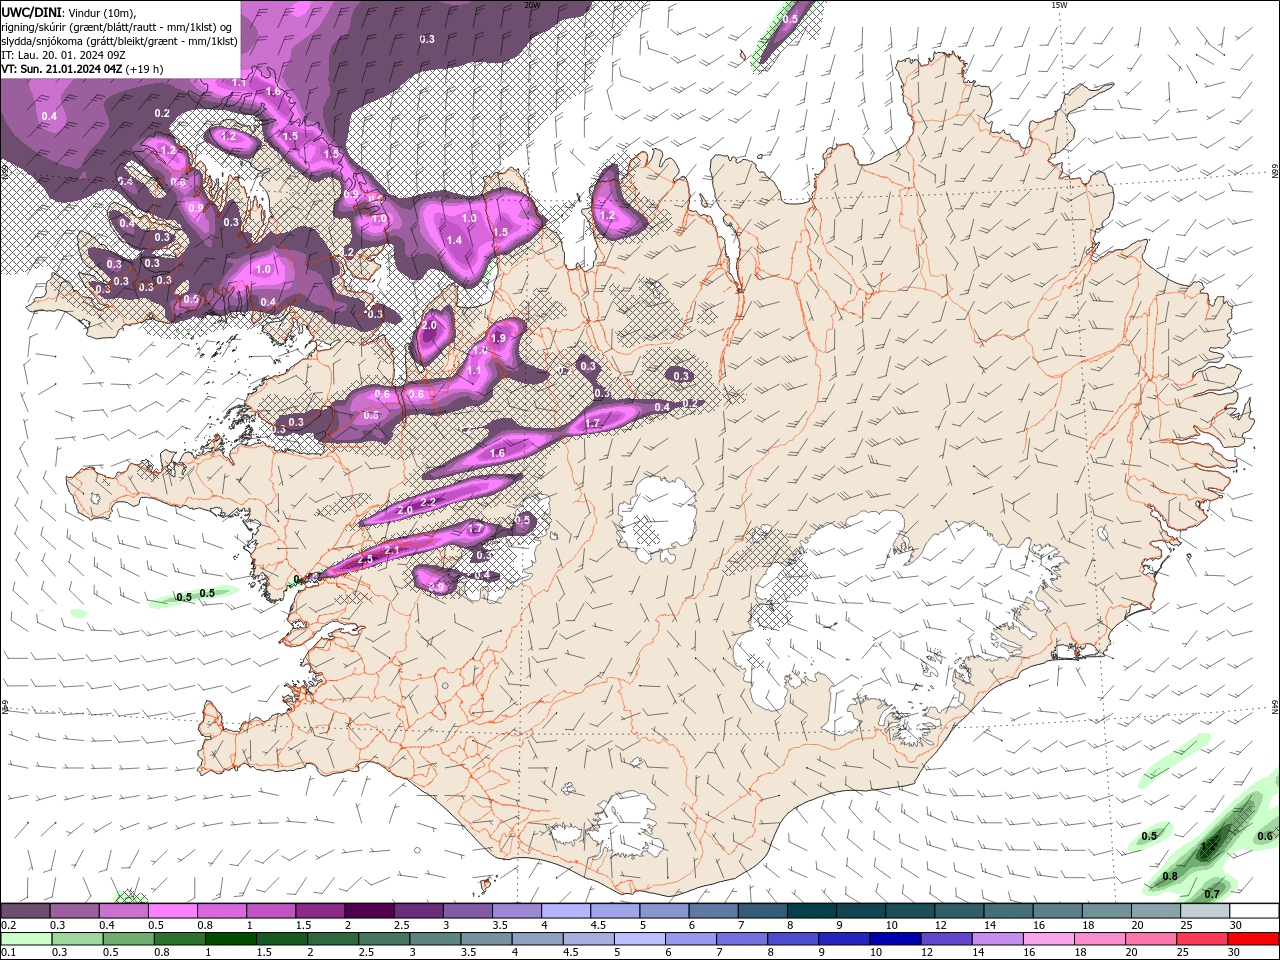Select the '1.4' snowfall value on the map

[454, 240]
